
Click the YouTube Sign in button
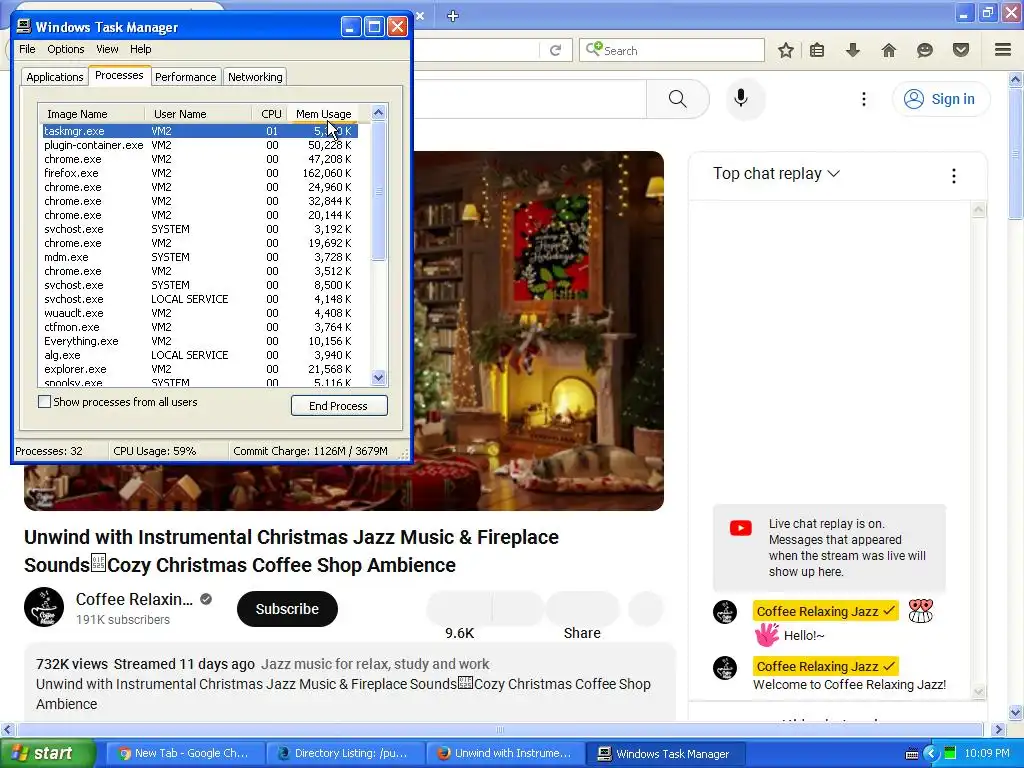940,99
